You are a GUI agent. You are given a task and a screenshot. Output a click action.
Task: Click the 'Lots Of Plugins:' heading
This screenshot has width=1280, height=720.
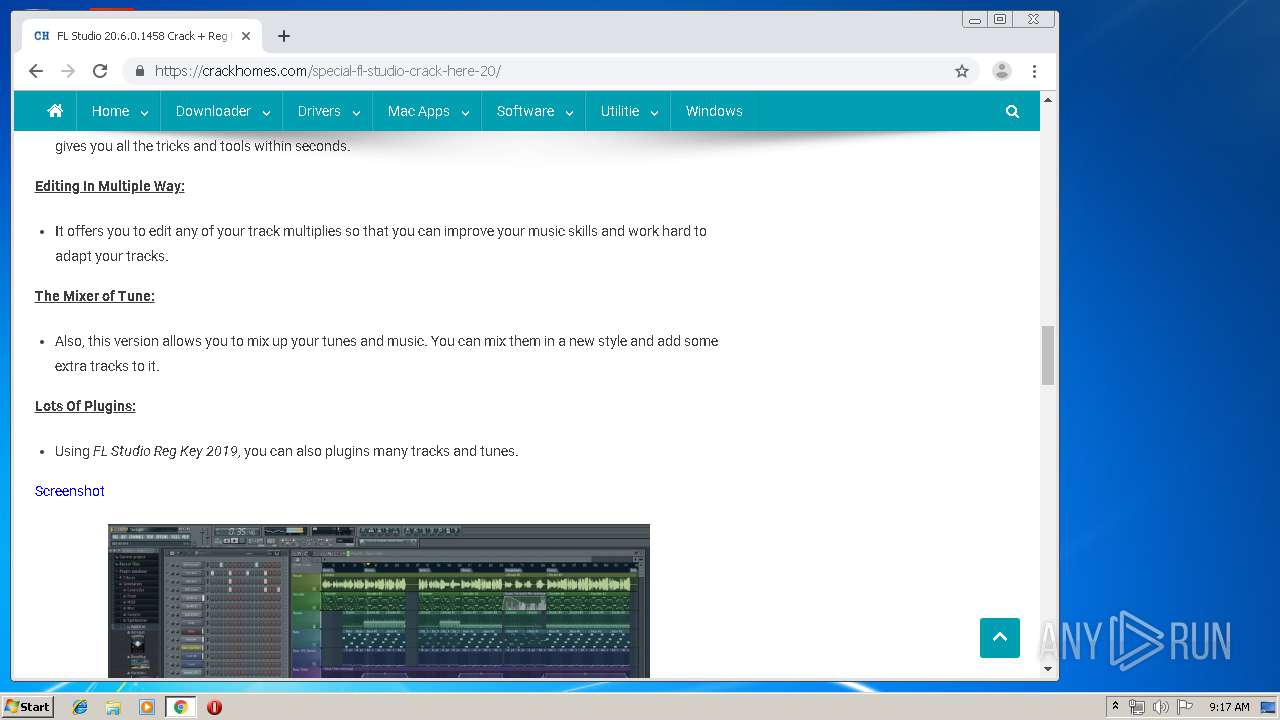pos(85,406)
